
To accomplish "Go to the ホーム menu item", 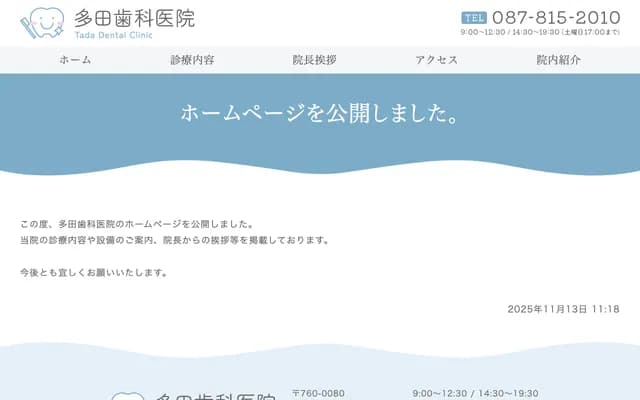I will coord(75,60).
